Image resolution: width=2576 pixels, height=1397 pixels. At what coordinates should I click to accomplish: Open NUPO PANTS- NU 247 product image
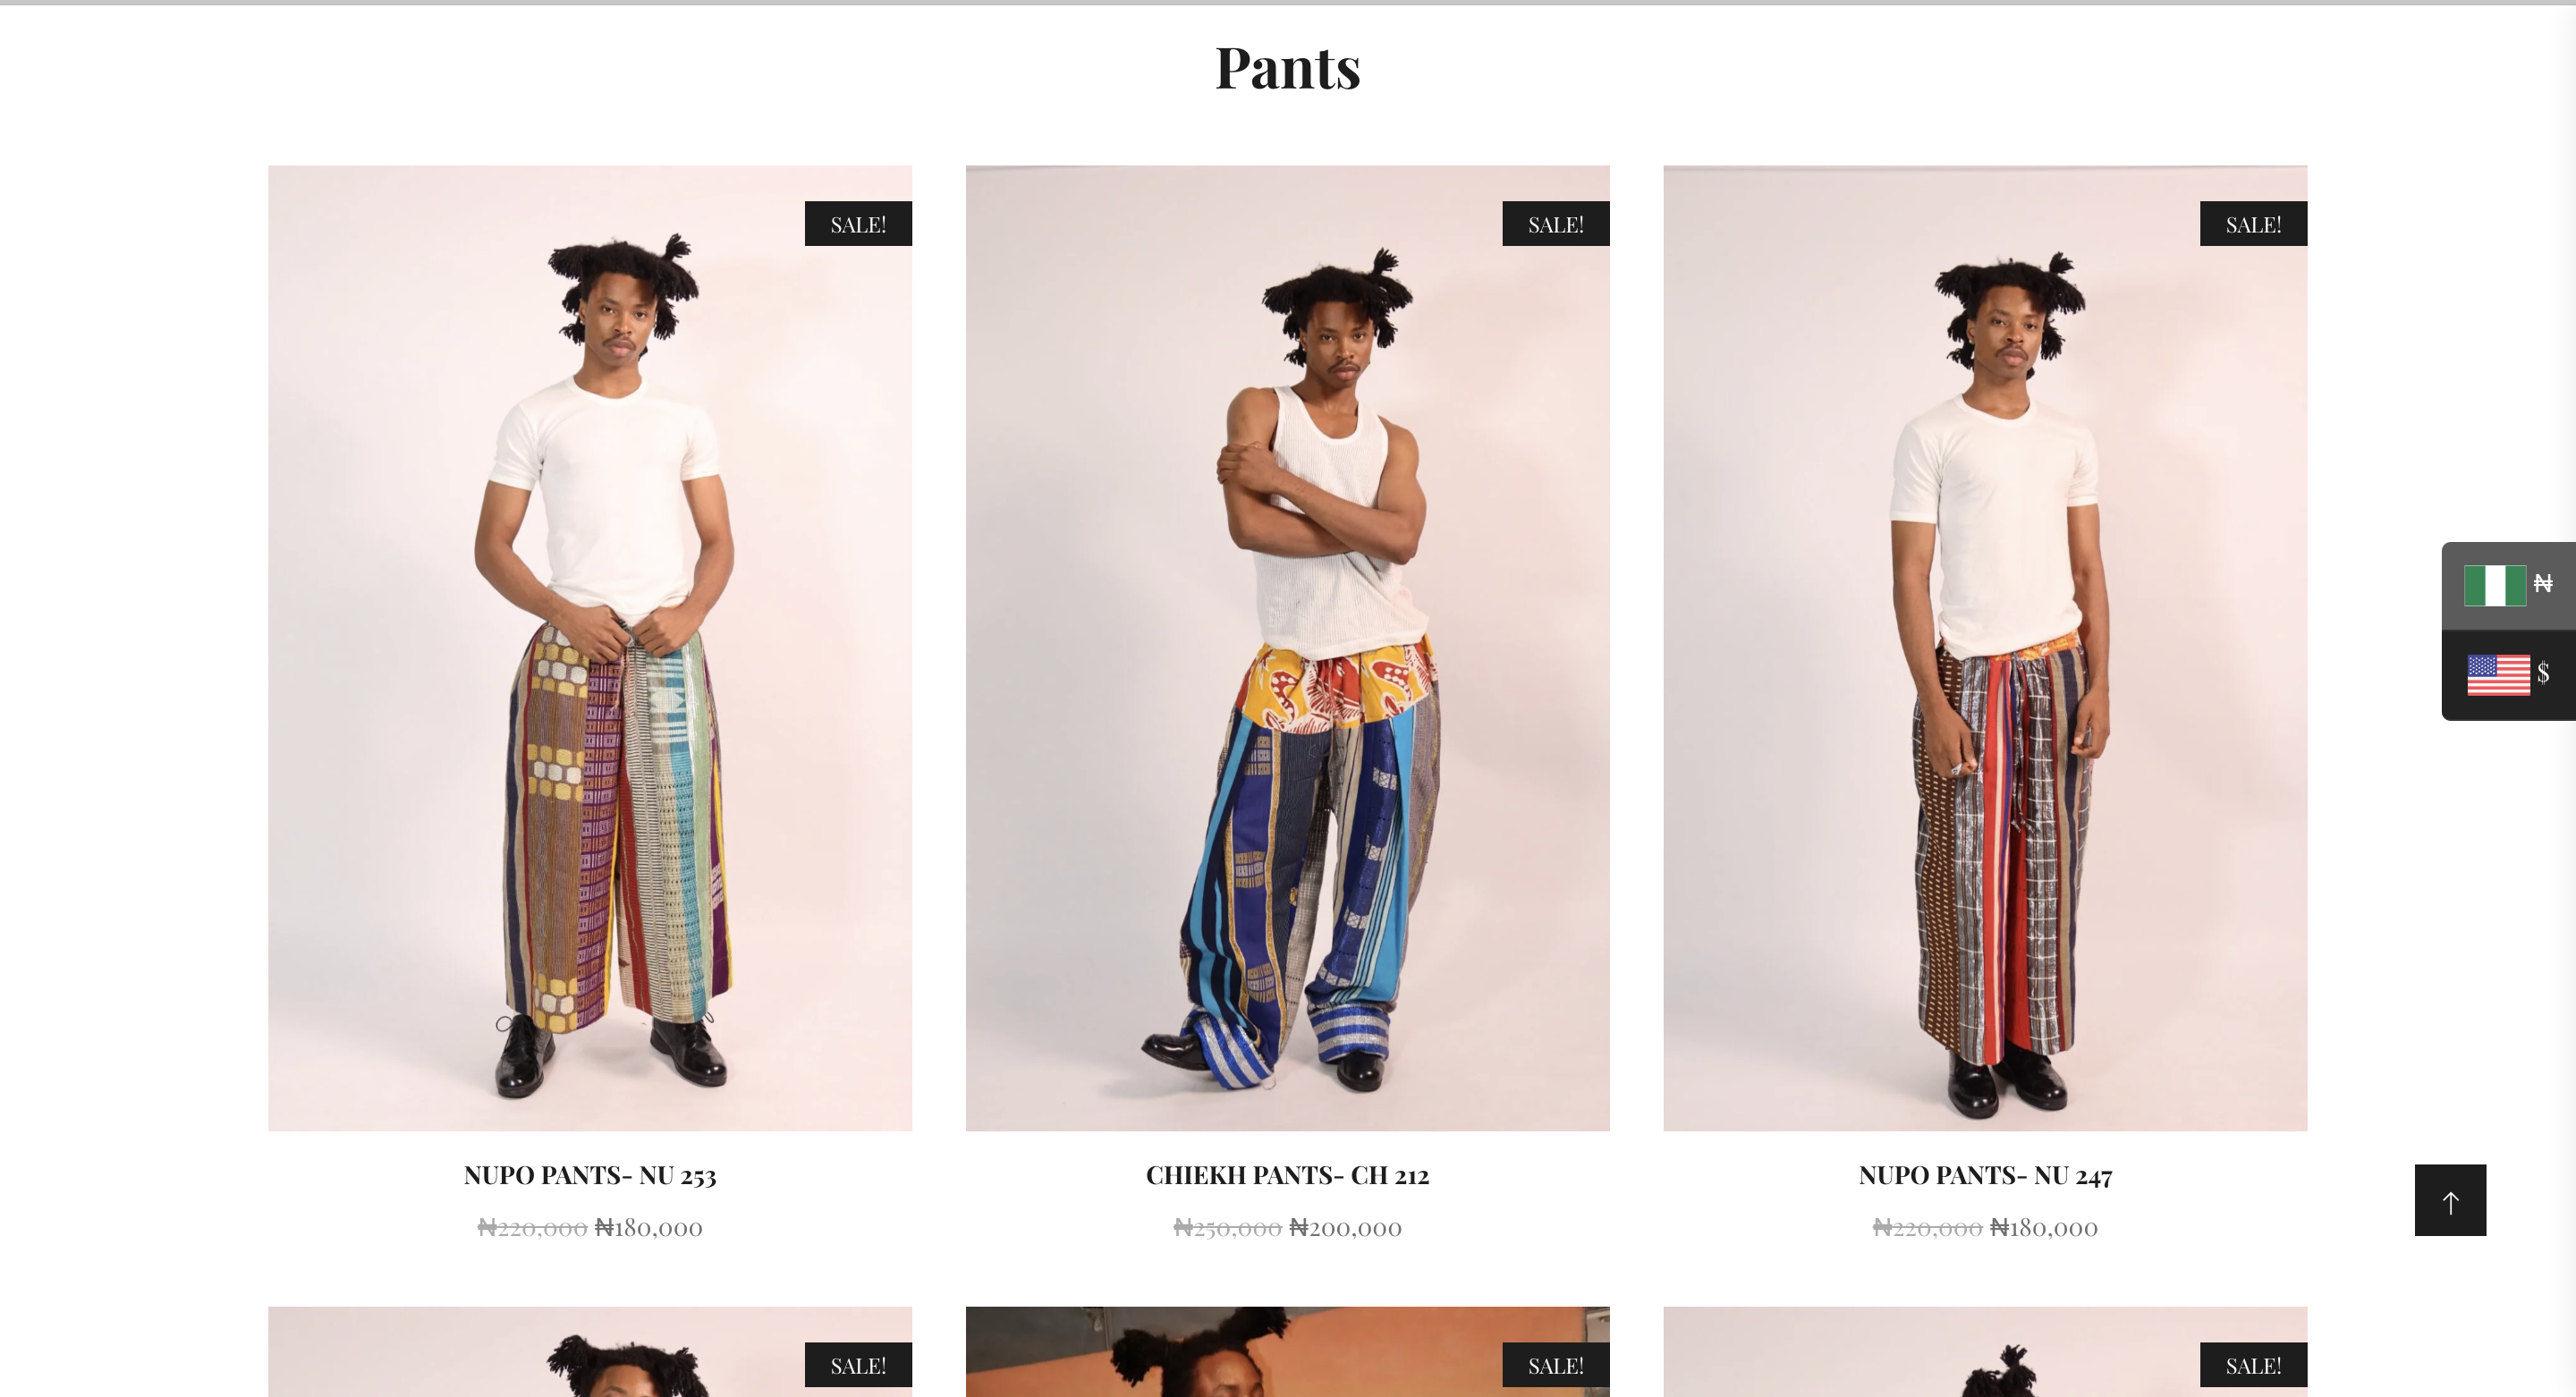tap(1985, 648)
